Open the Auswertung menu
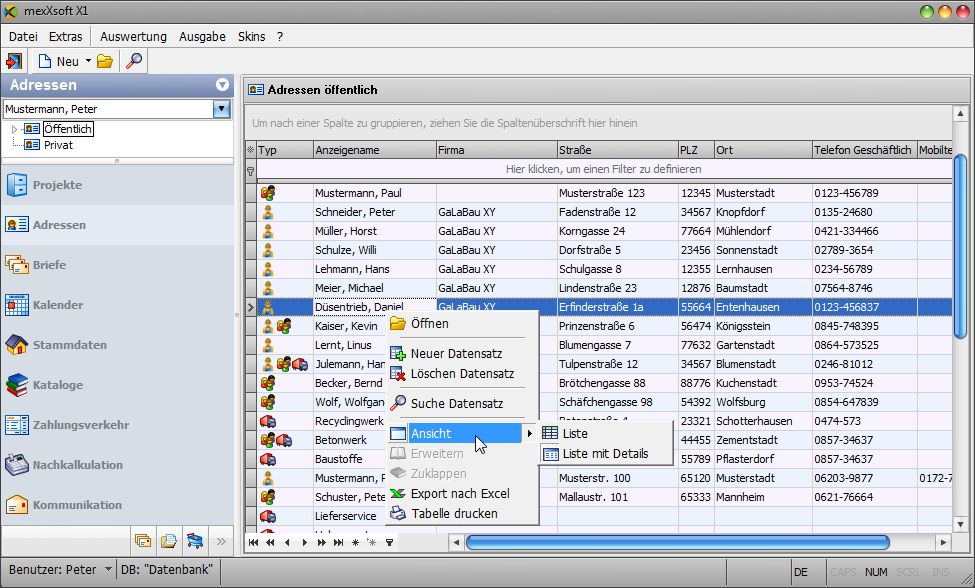The image size is (975, 588). (x=133, y=37)
